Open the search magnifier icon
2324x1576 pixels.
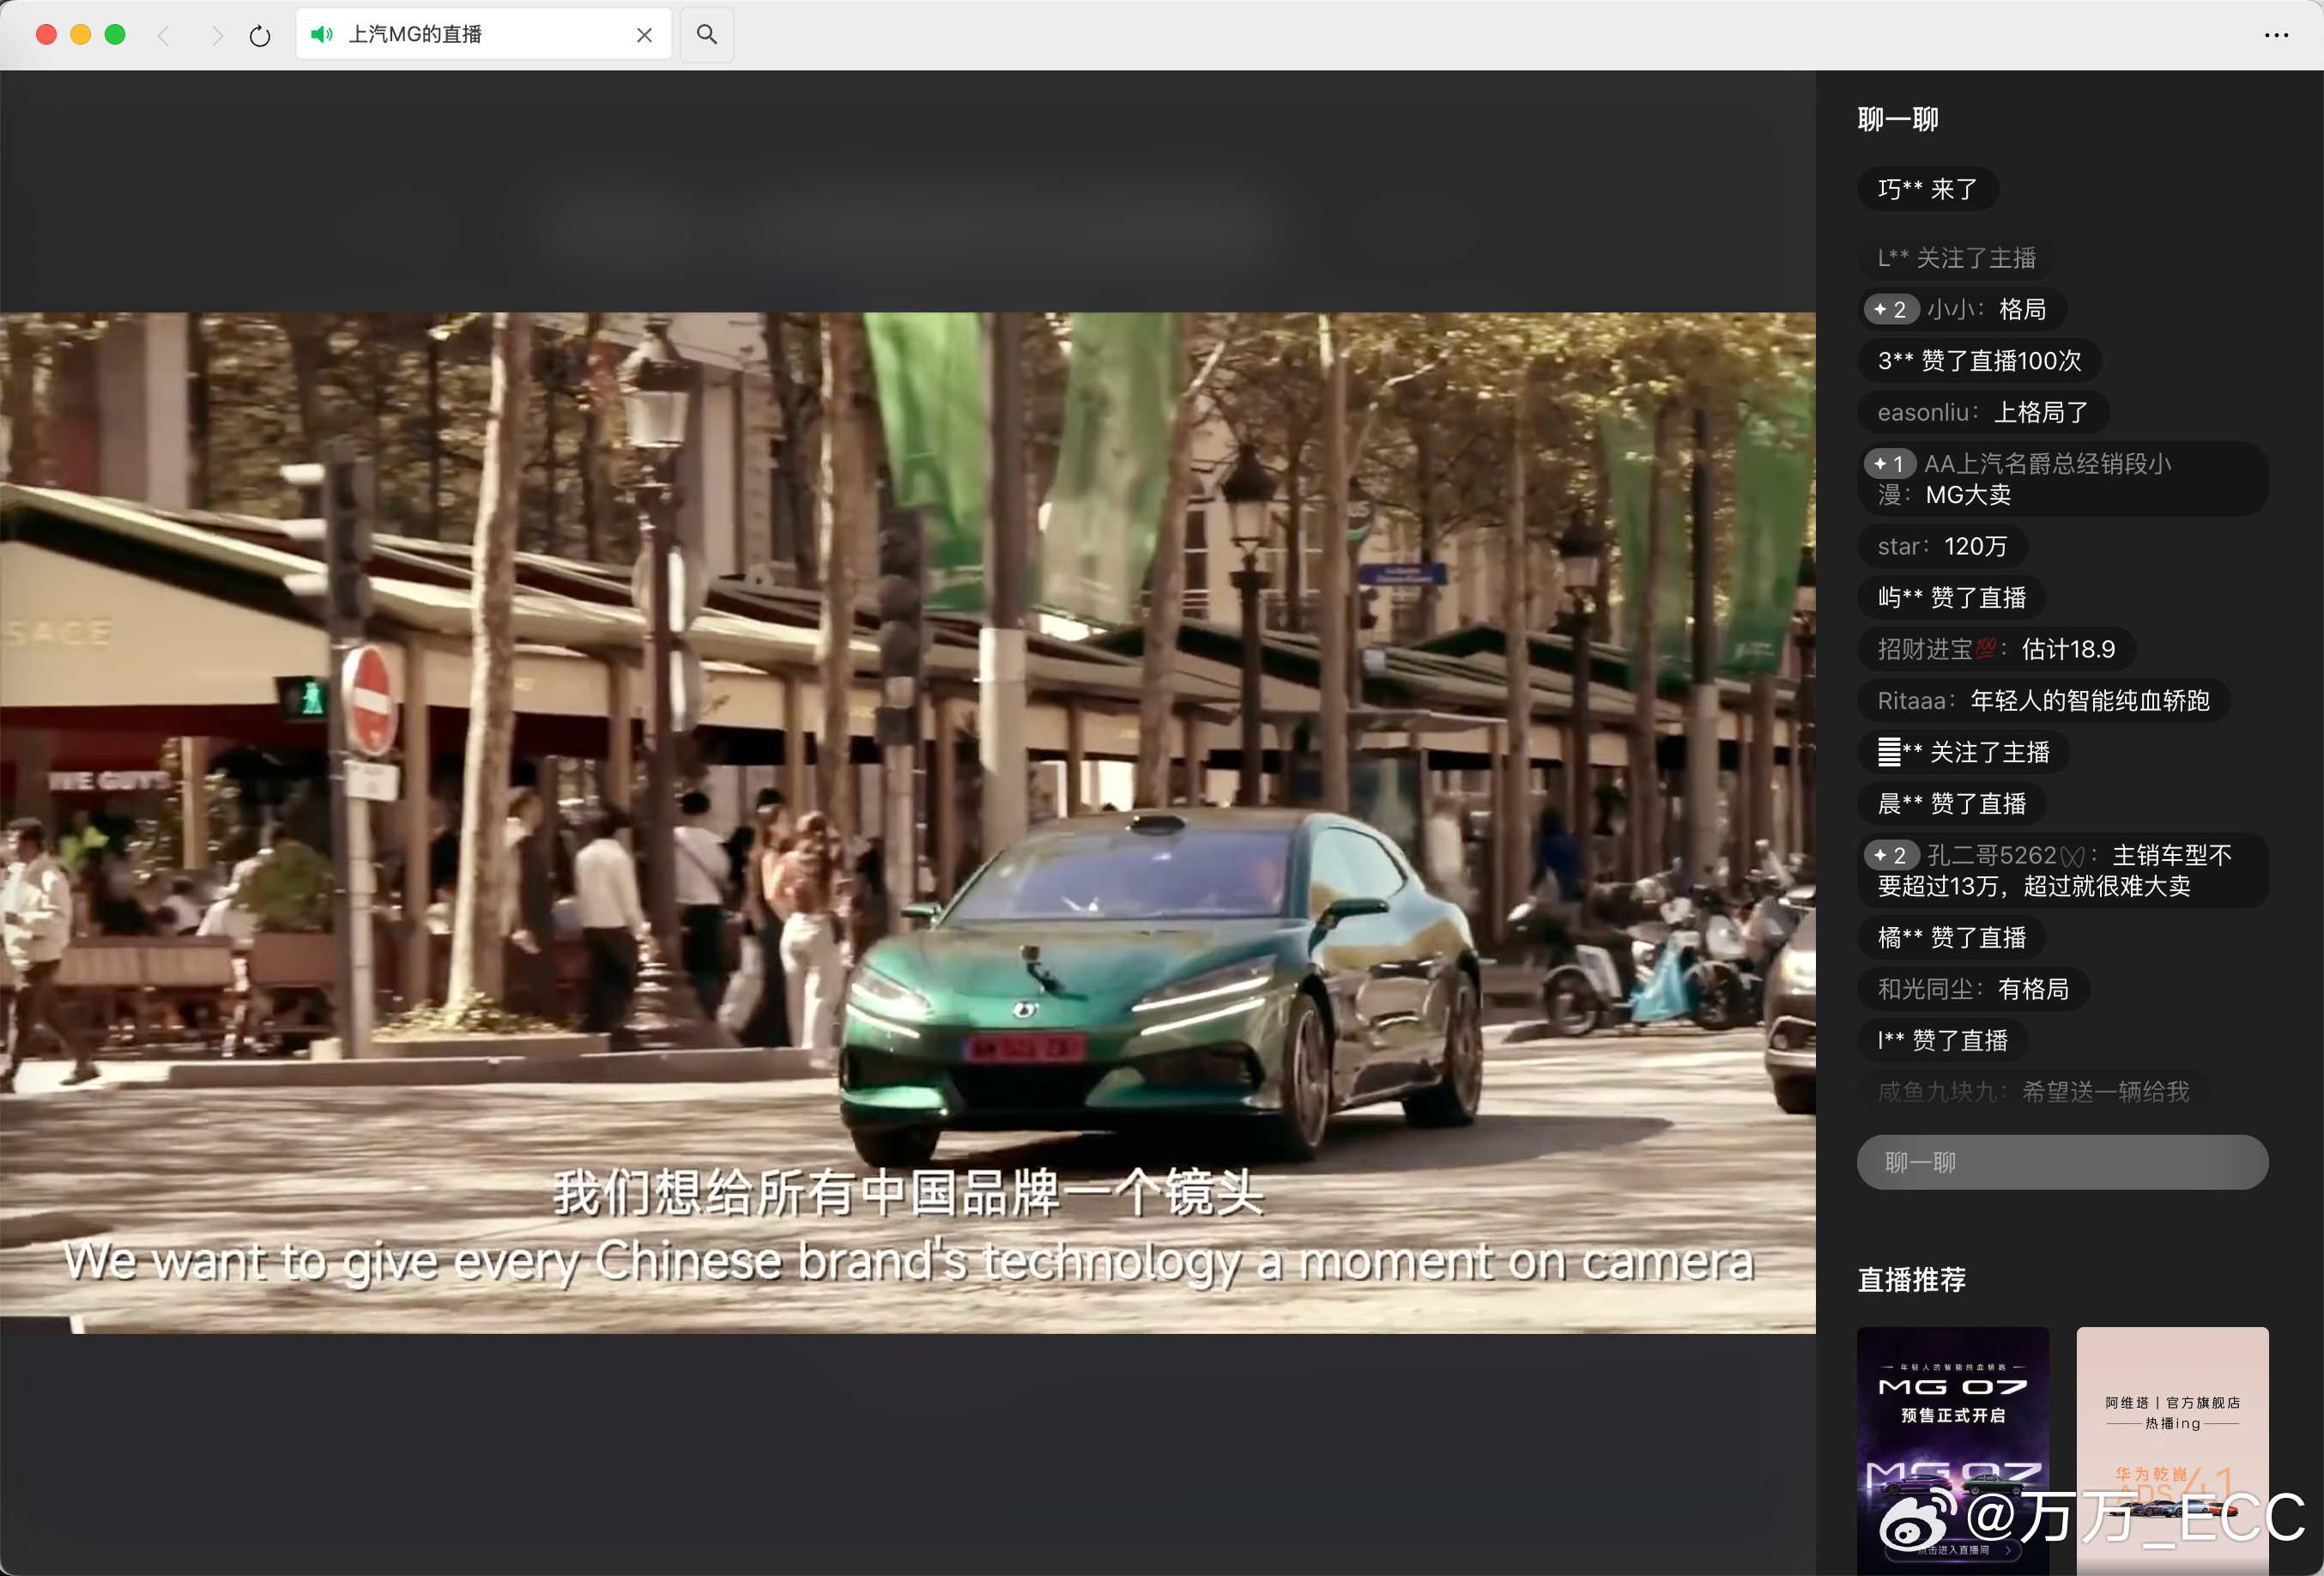(707, 35)
